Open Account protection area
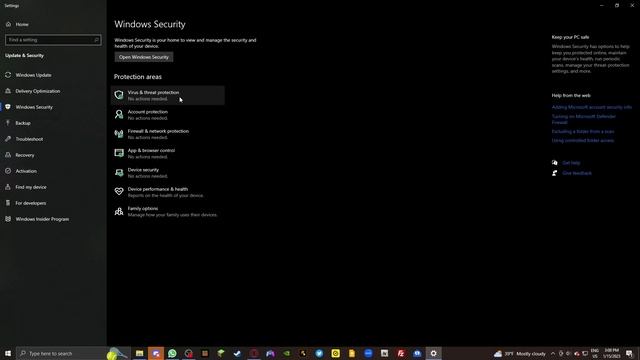Viewport: 640px width, 360px height. coord(168,115)
